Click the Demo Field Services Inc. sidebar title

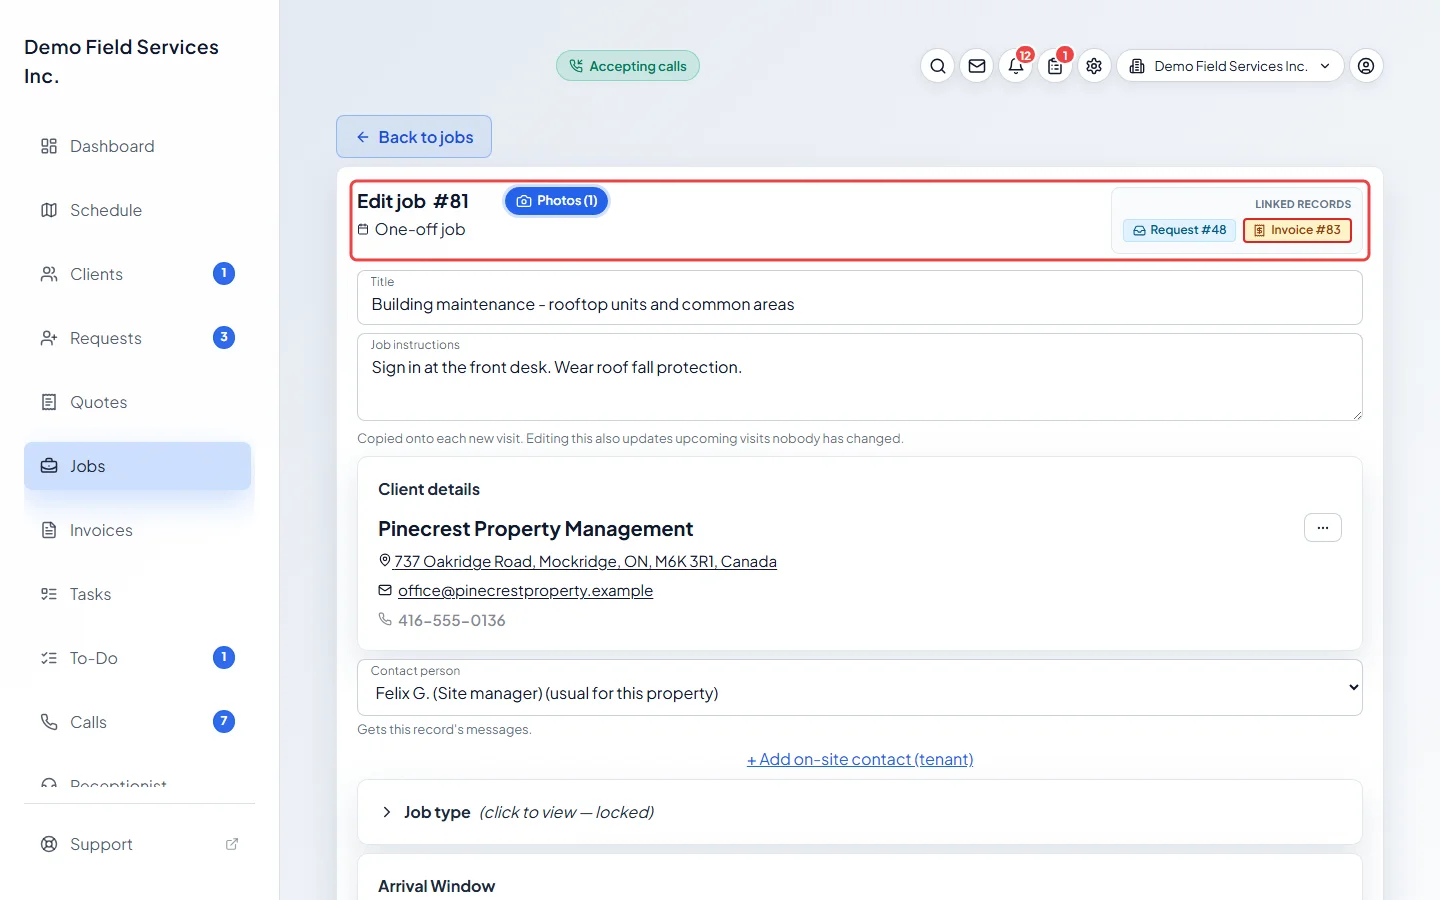(x=121, y=61)
